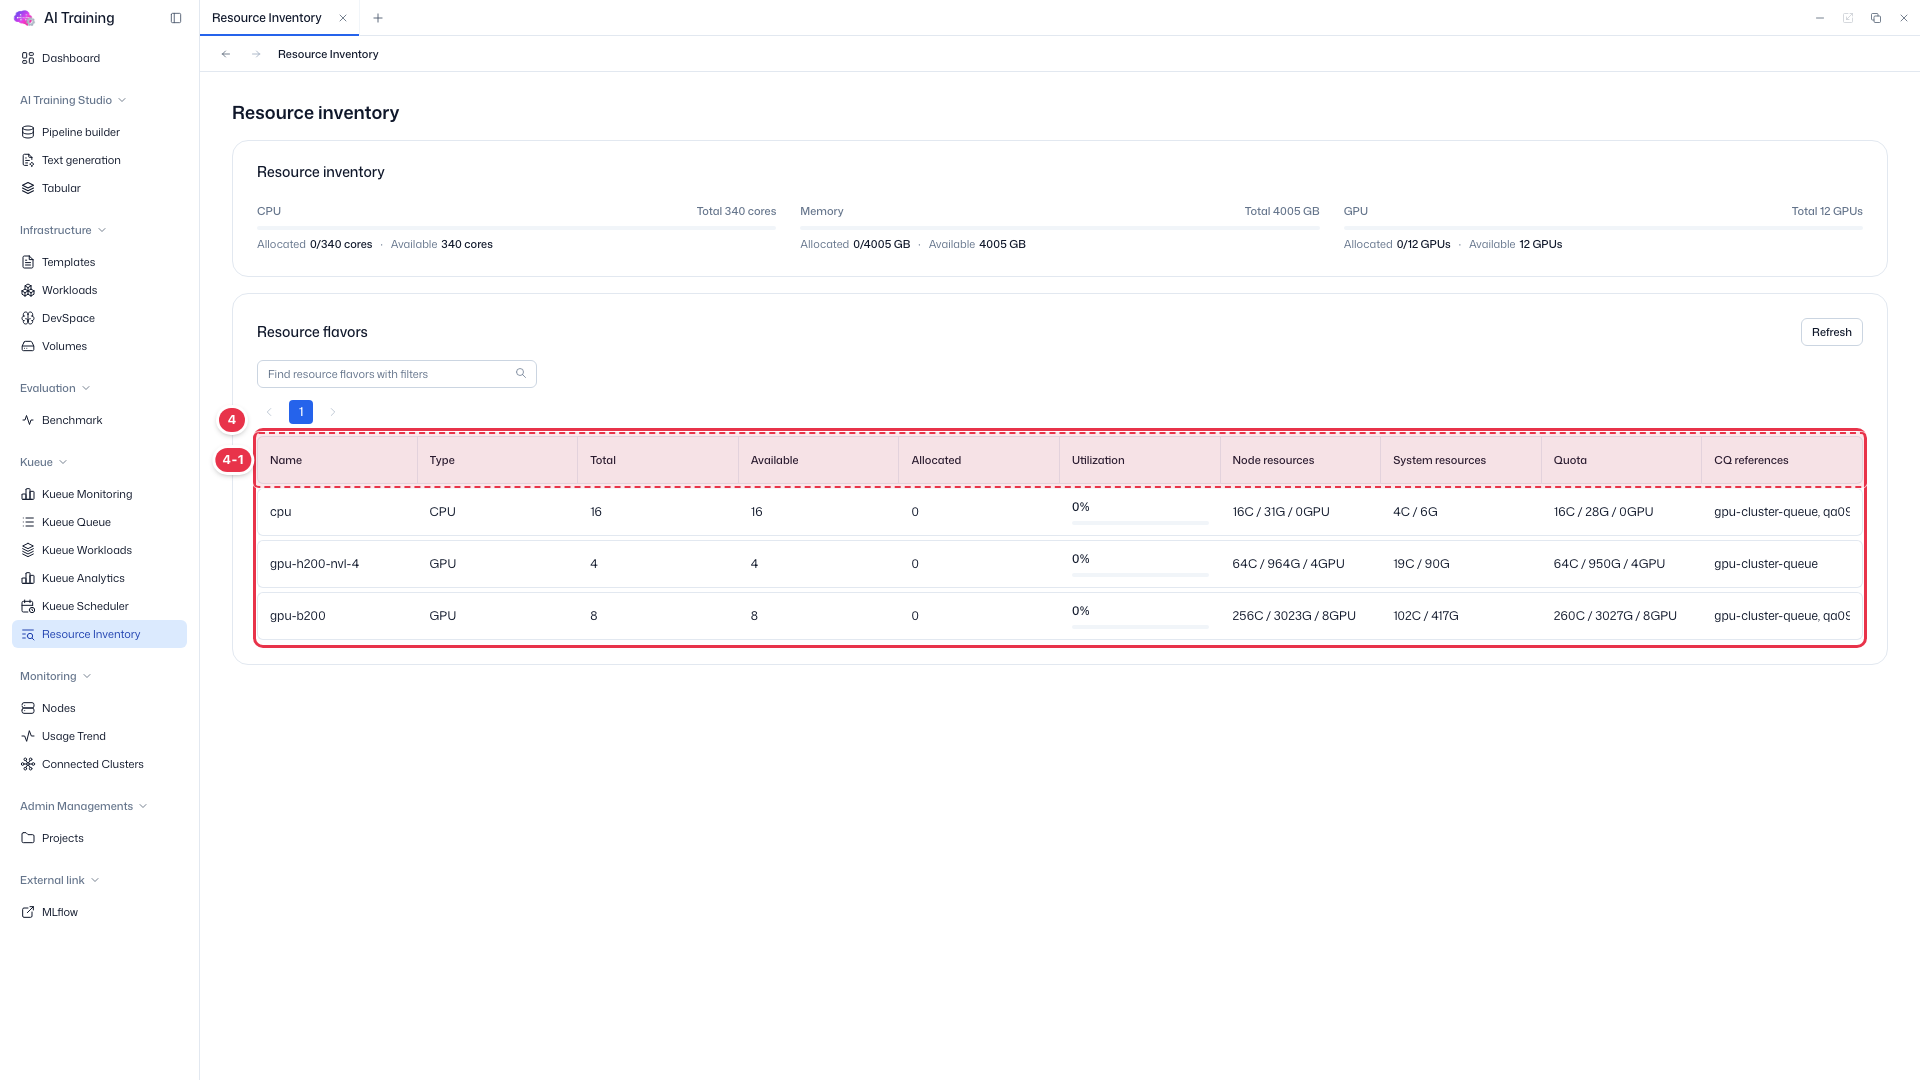This screenshot has width=1920, height=1080.
Task: Click the Volumes drive icon
Action: [x=28, y=346]
